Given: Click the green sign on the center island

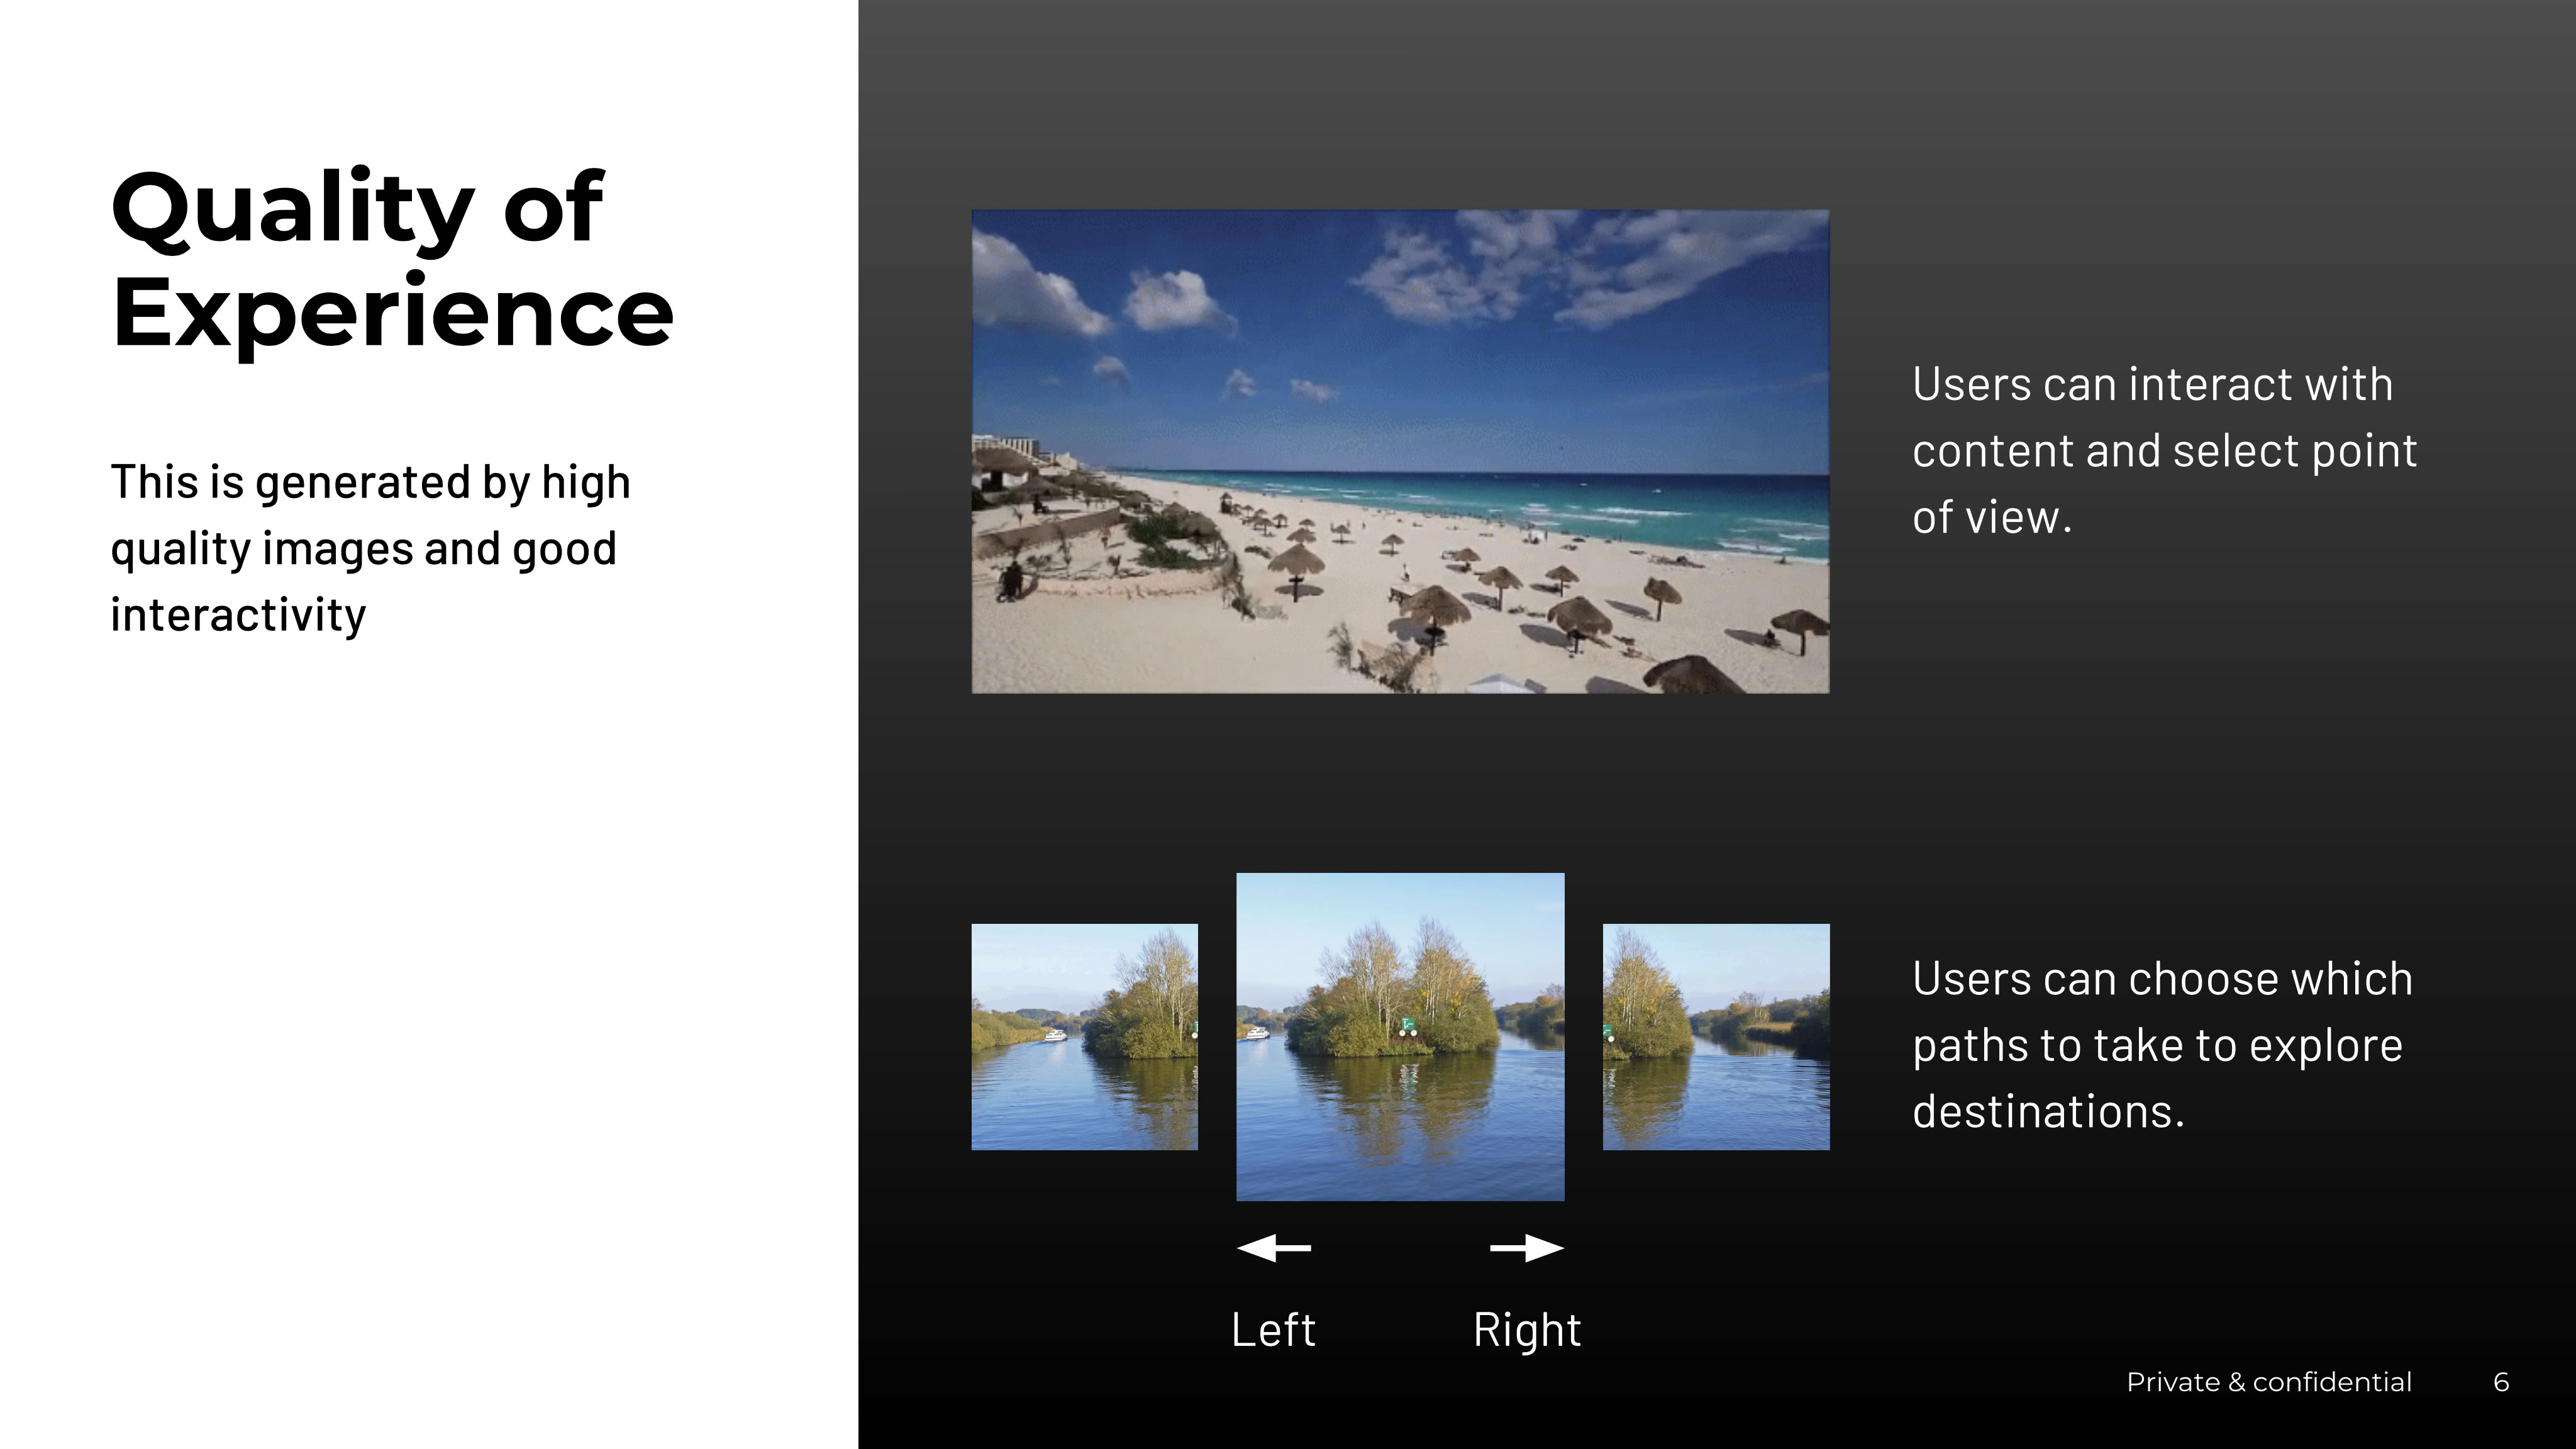Looking at the screenshot, I should tap(1407, 1024).
